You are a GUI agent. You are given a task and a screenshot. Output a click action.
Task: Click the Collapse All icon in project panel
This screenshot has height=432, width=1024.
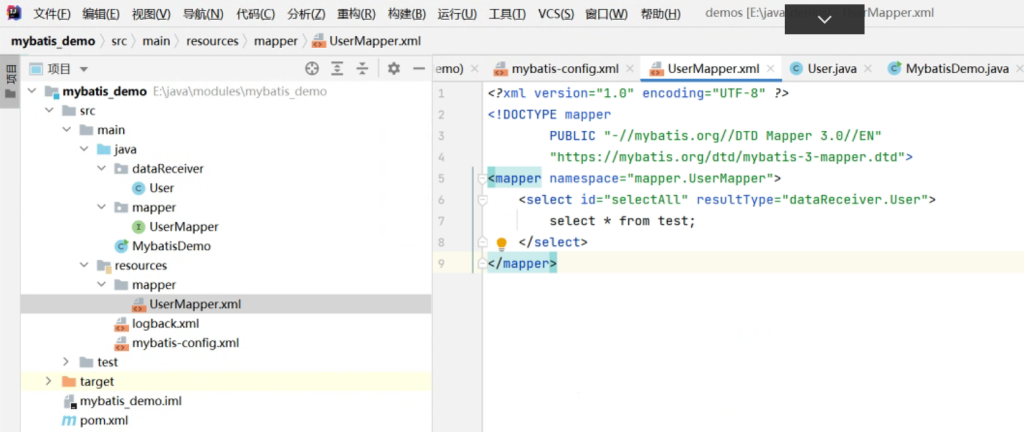[x=362, y=69]
